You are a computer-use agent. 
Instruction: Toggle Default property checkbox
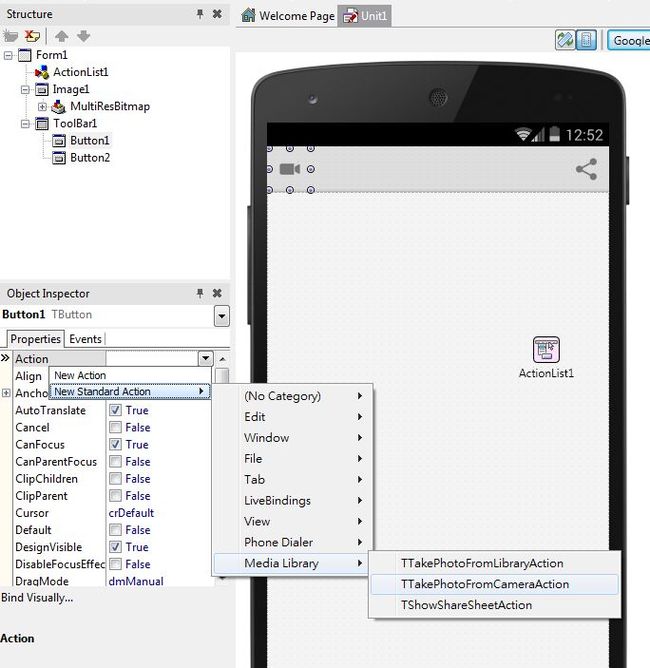(x=115, y=530)
